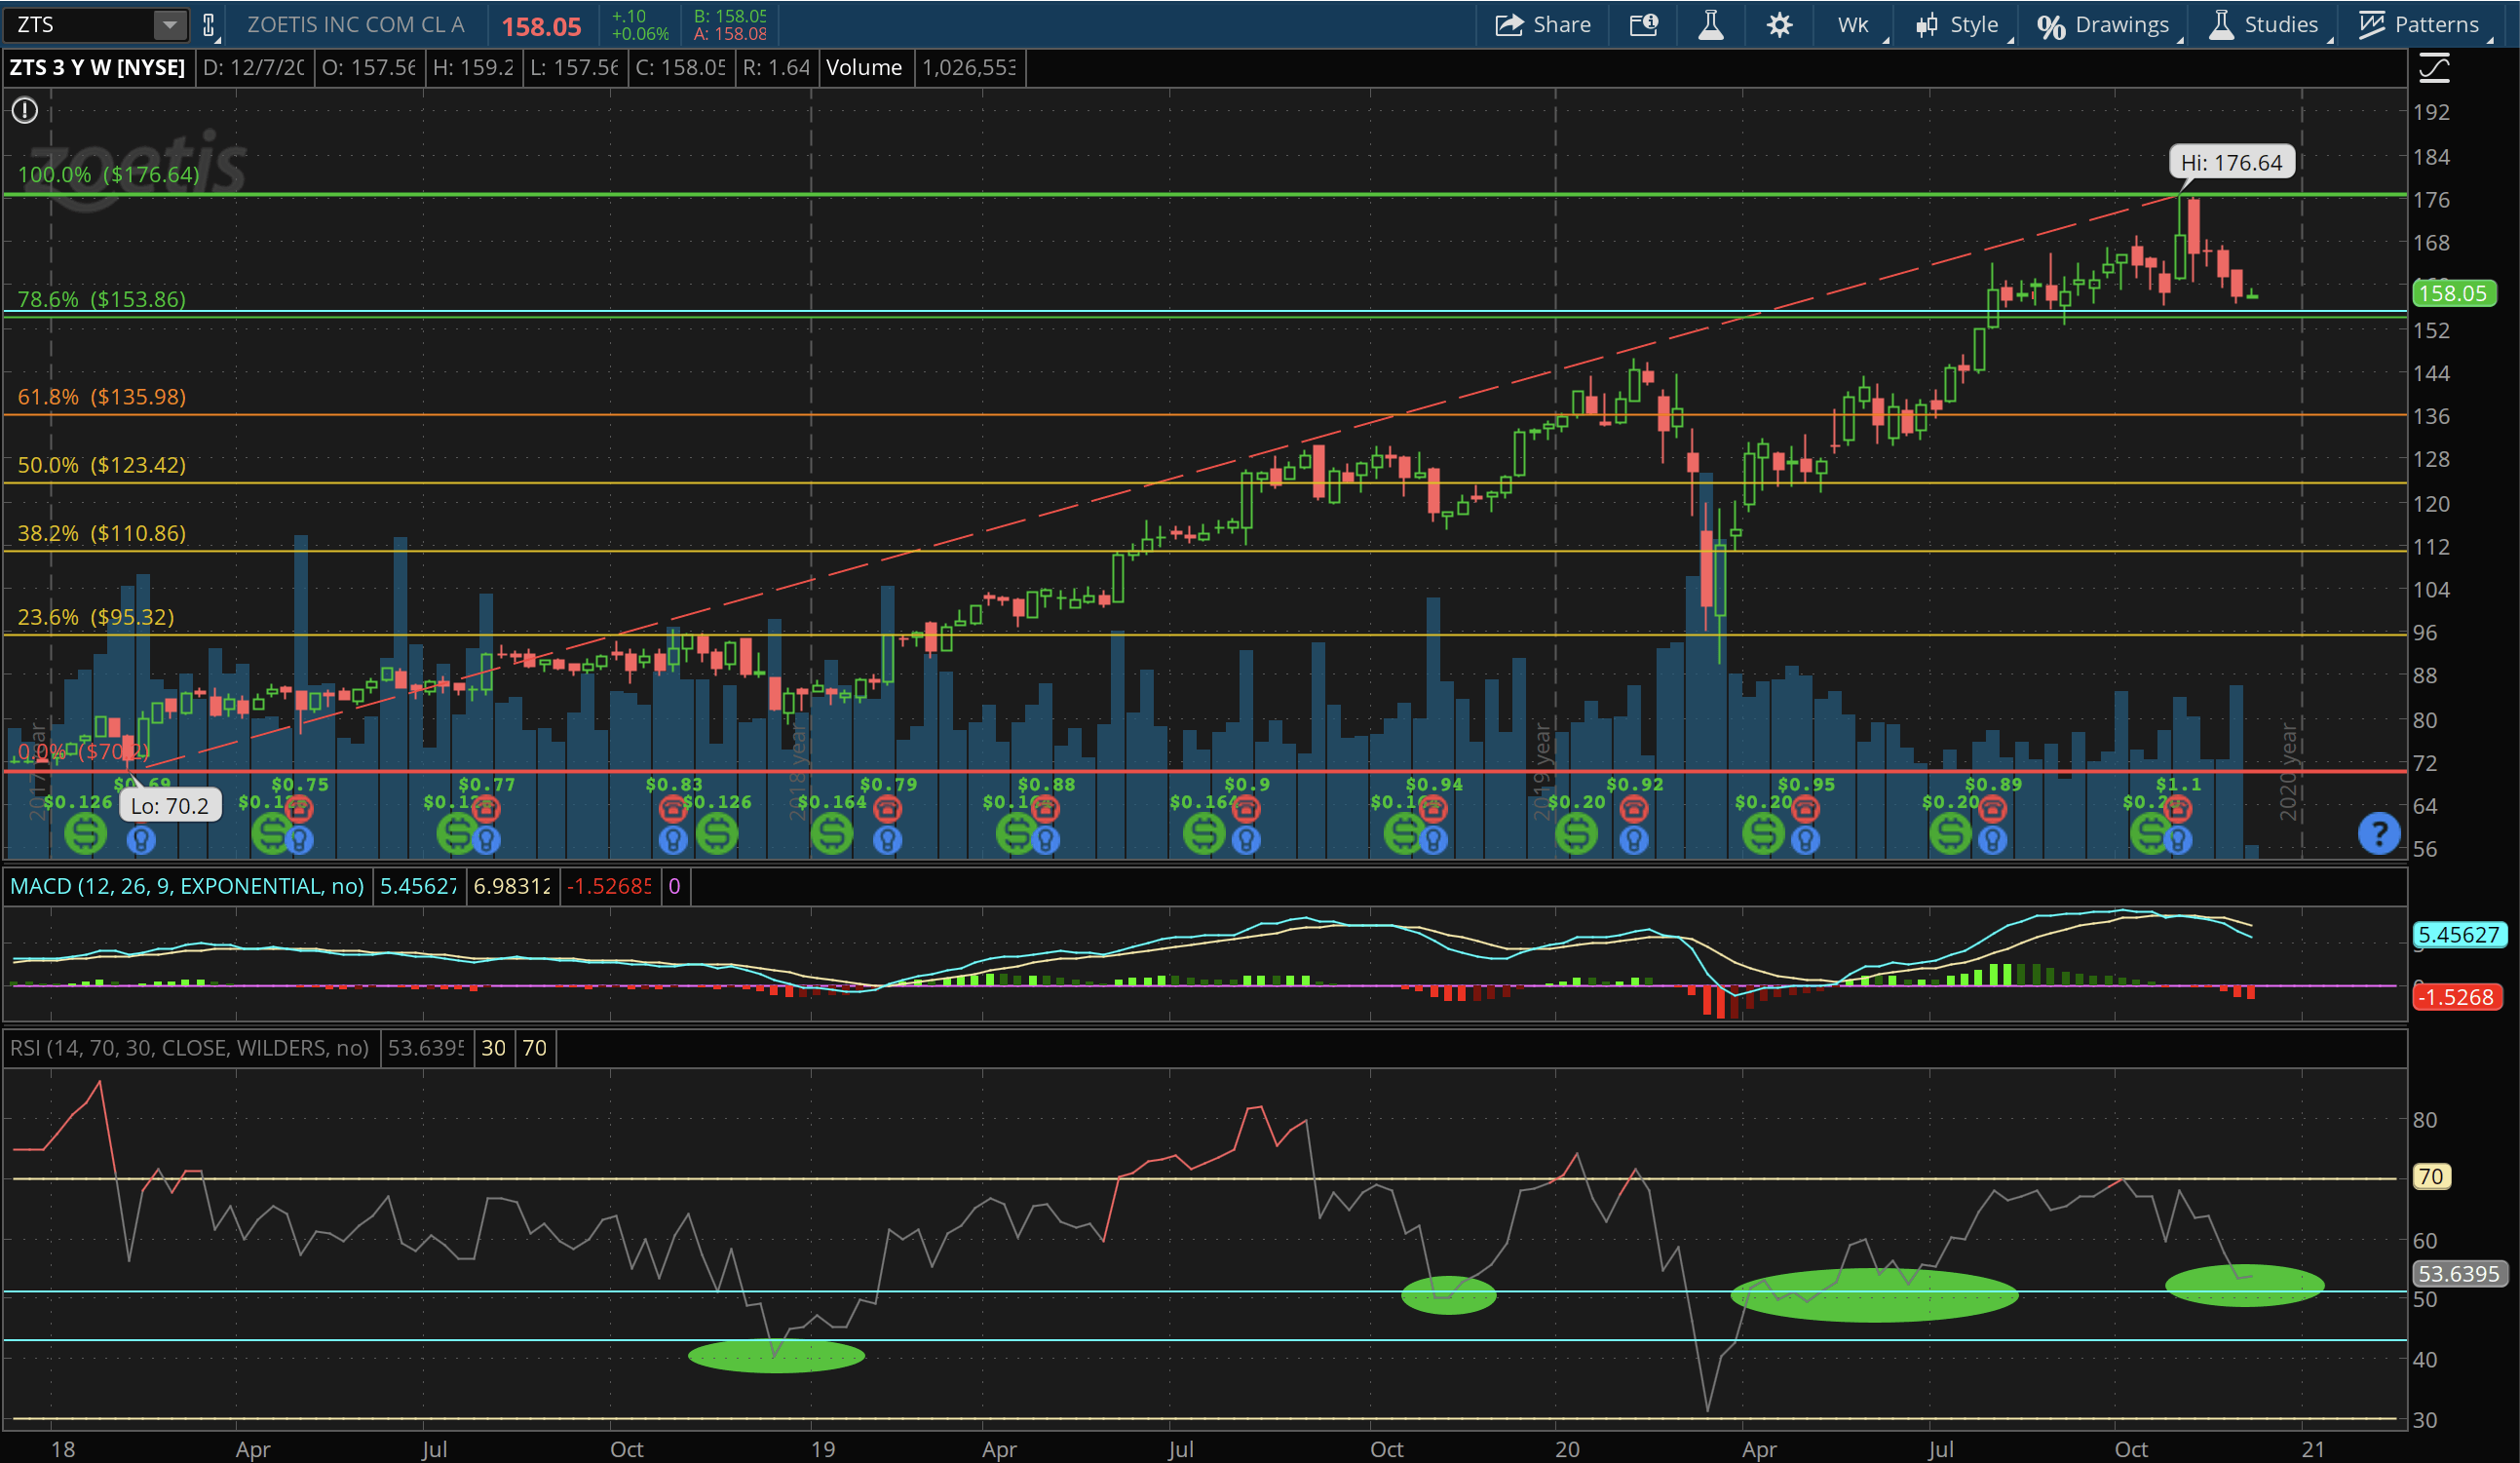This screenshot has height=1463, width=2520.
Task: Click the MACD histogram value -1.52685 in header
Action: [x=609, y=886]
